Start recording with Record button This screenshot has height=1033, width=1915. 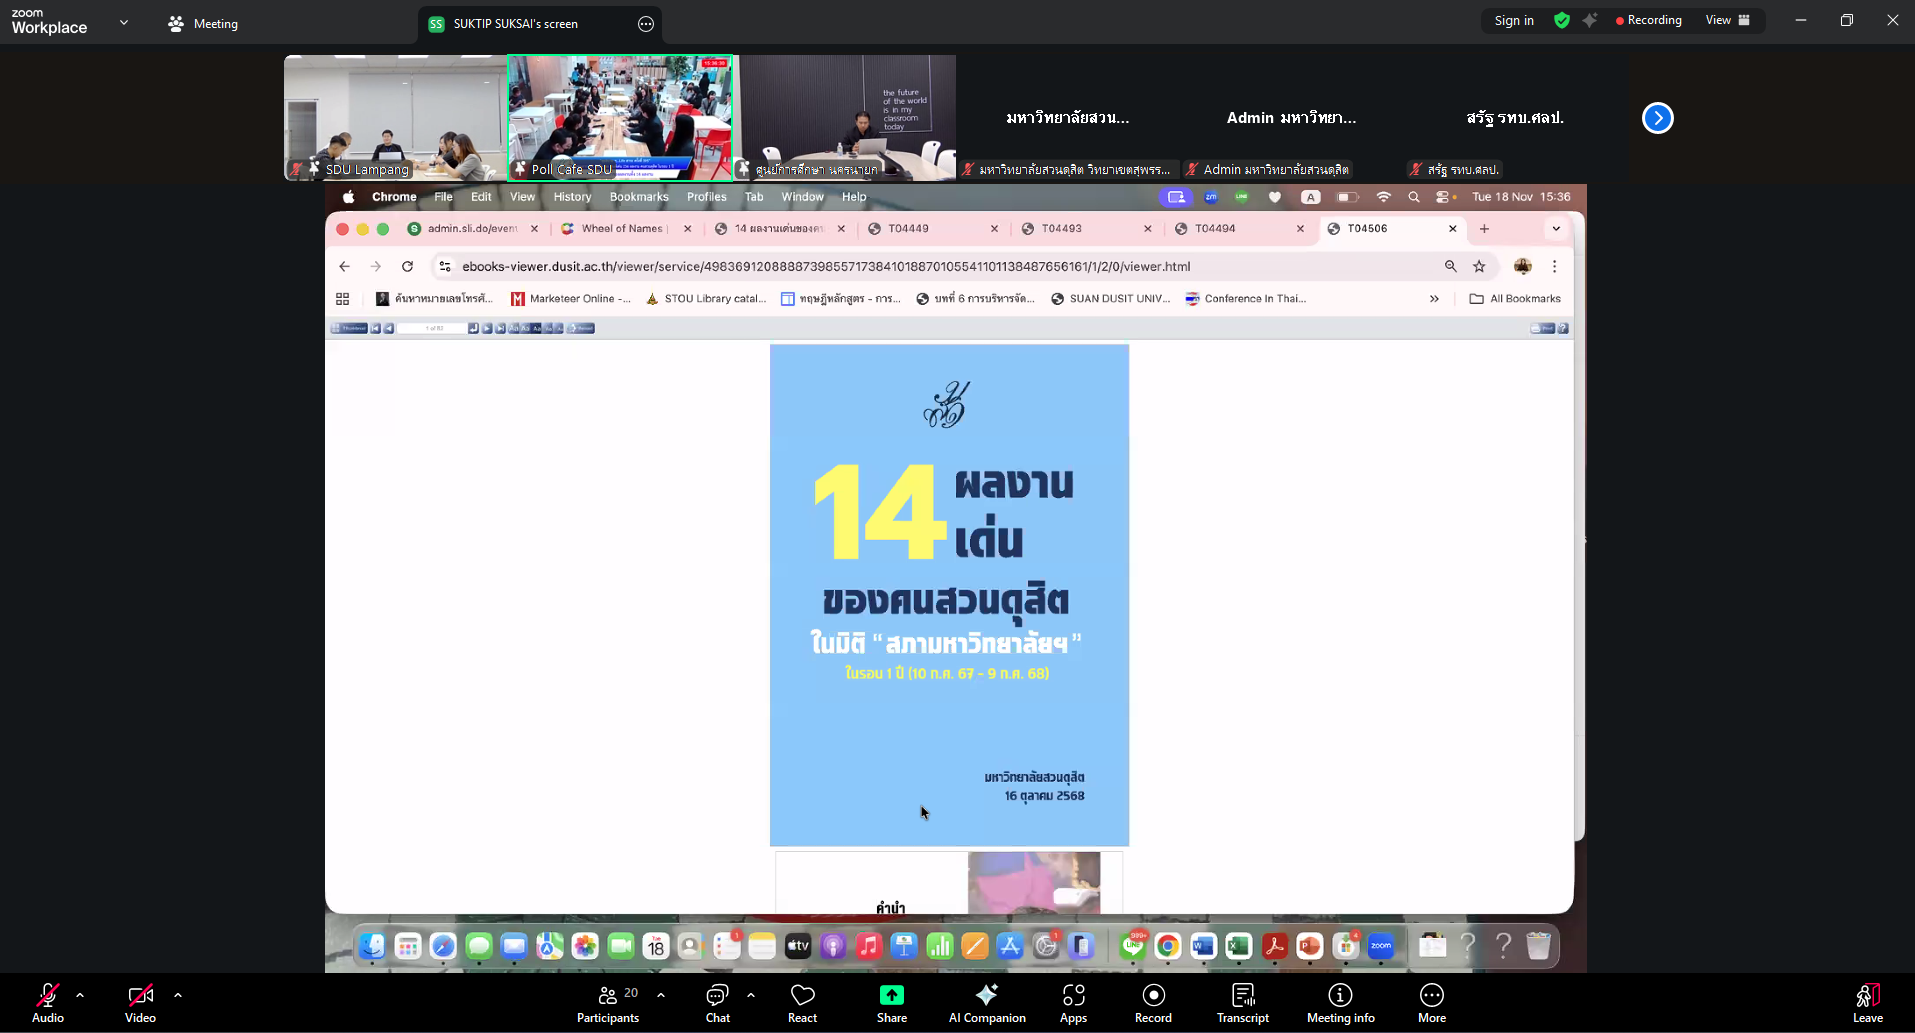[1153, 1003]
